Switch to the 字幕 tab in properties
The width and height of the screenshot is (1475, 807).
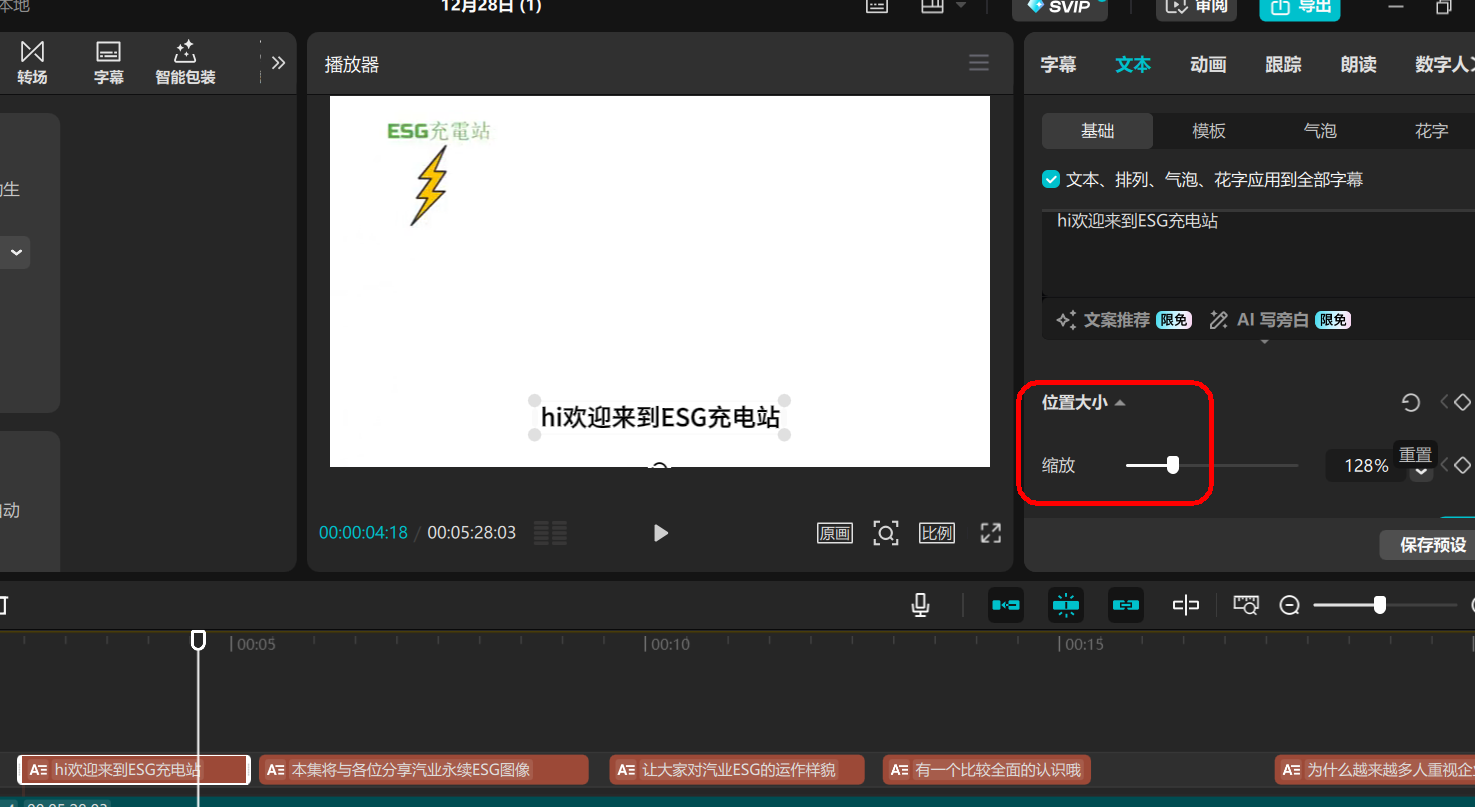(1058, 65)
